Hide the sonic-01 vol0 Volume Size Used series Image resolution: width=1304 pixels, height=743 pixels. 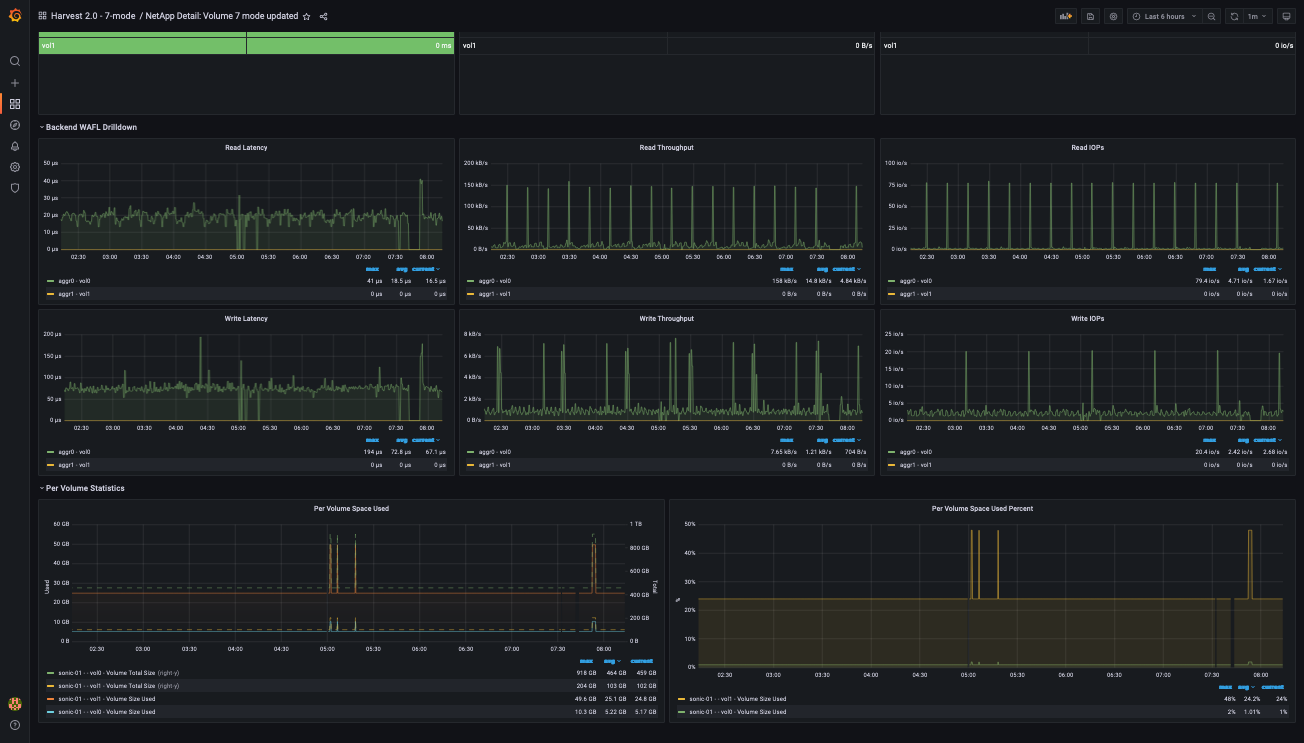[x=107, y=712]
